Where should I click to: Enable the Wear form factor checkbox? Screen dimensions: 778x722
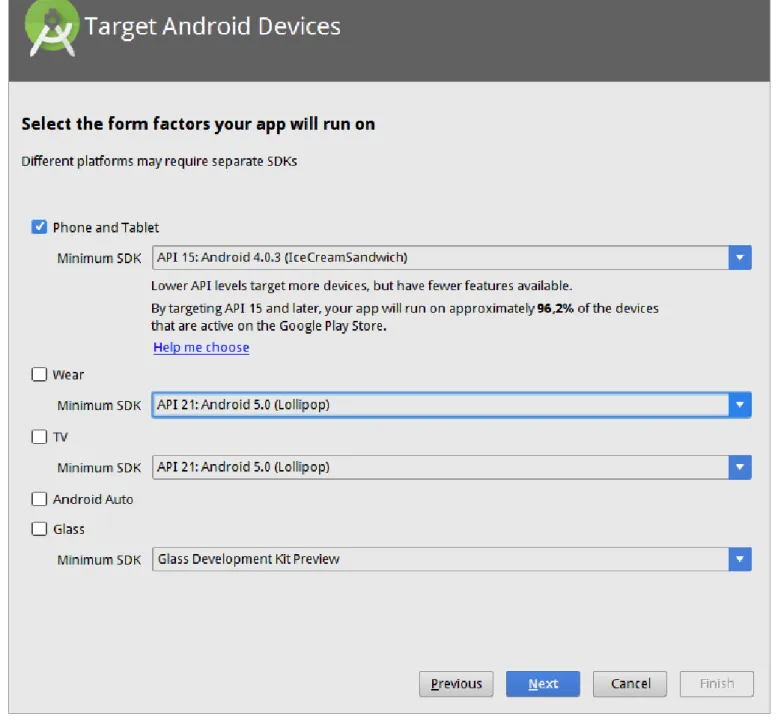[x=39, y=374]
